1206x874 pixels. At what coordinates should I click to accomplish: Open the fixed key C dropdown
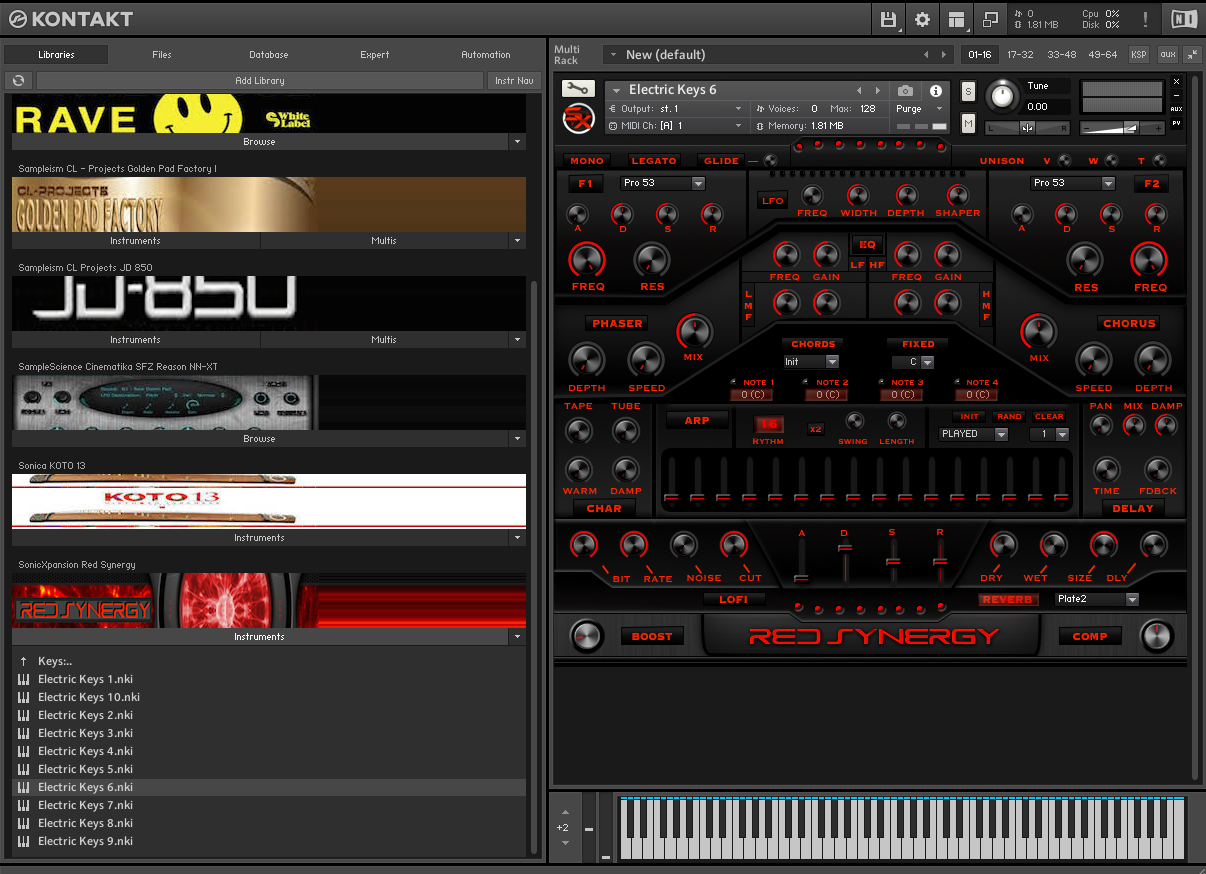(914, 362)
